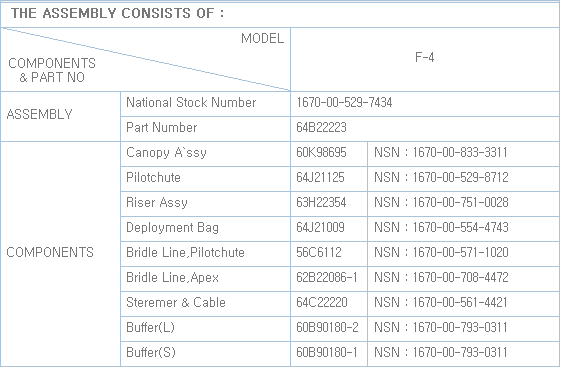Select the Riser Assy component cell
561x367 pixels.
click(205, 204)
